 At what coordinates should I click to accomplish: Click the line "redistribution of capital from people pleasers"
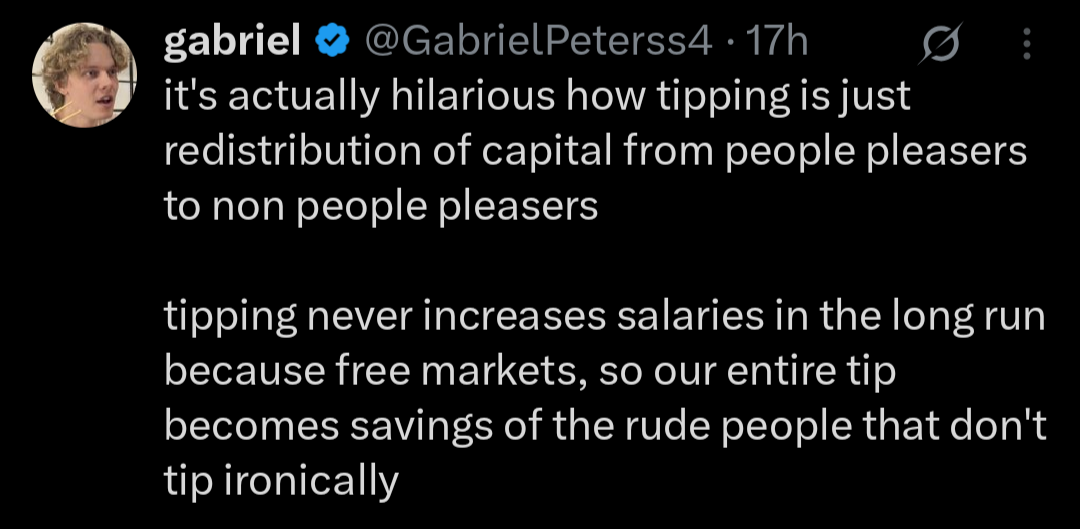[595, 151]
